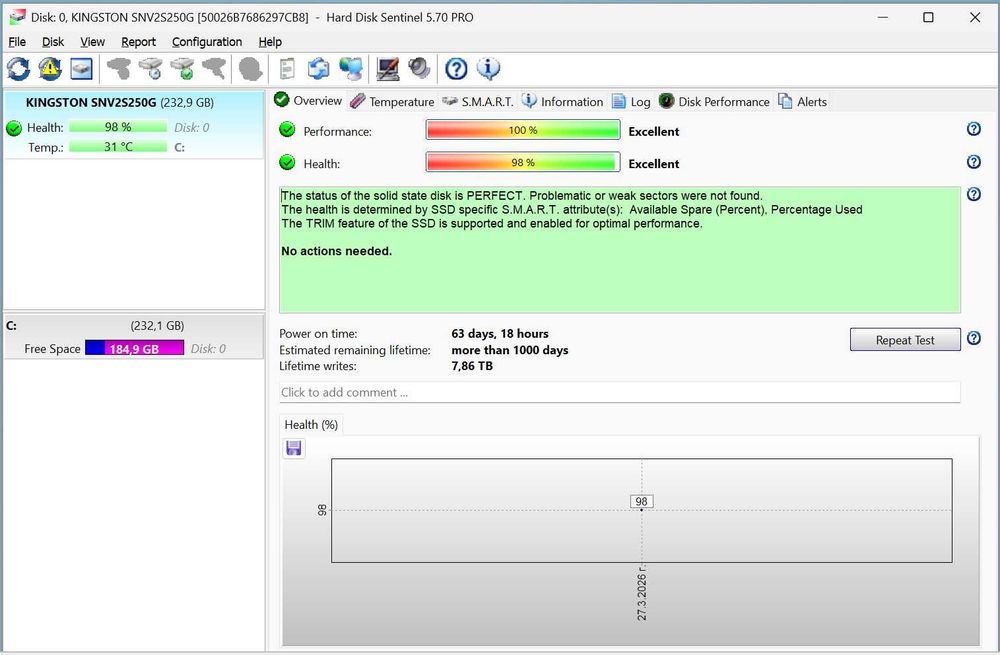Click the help icon beside status text box

973,194
